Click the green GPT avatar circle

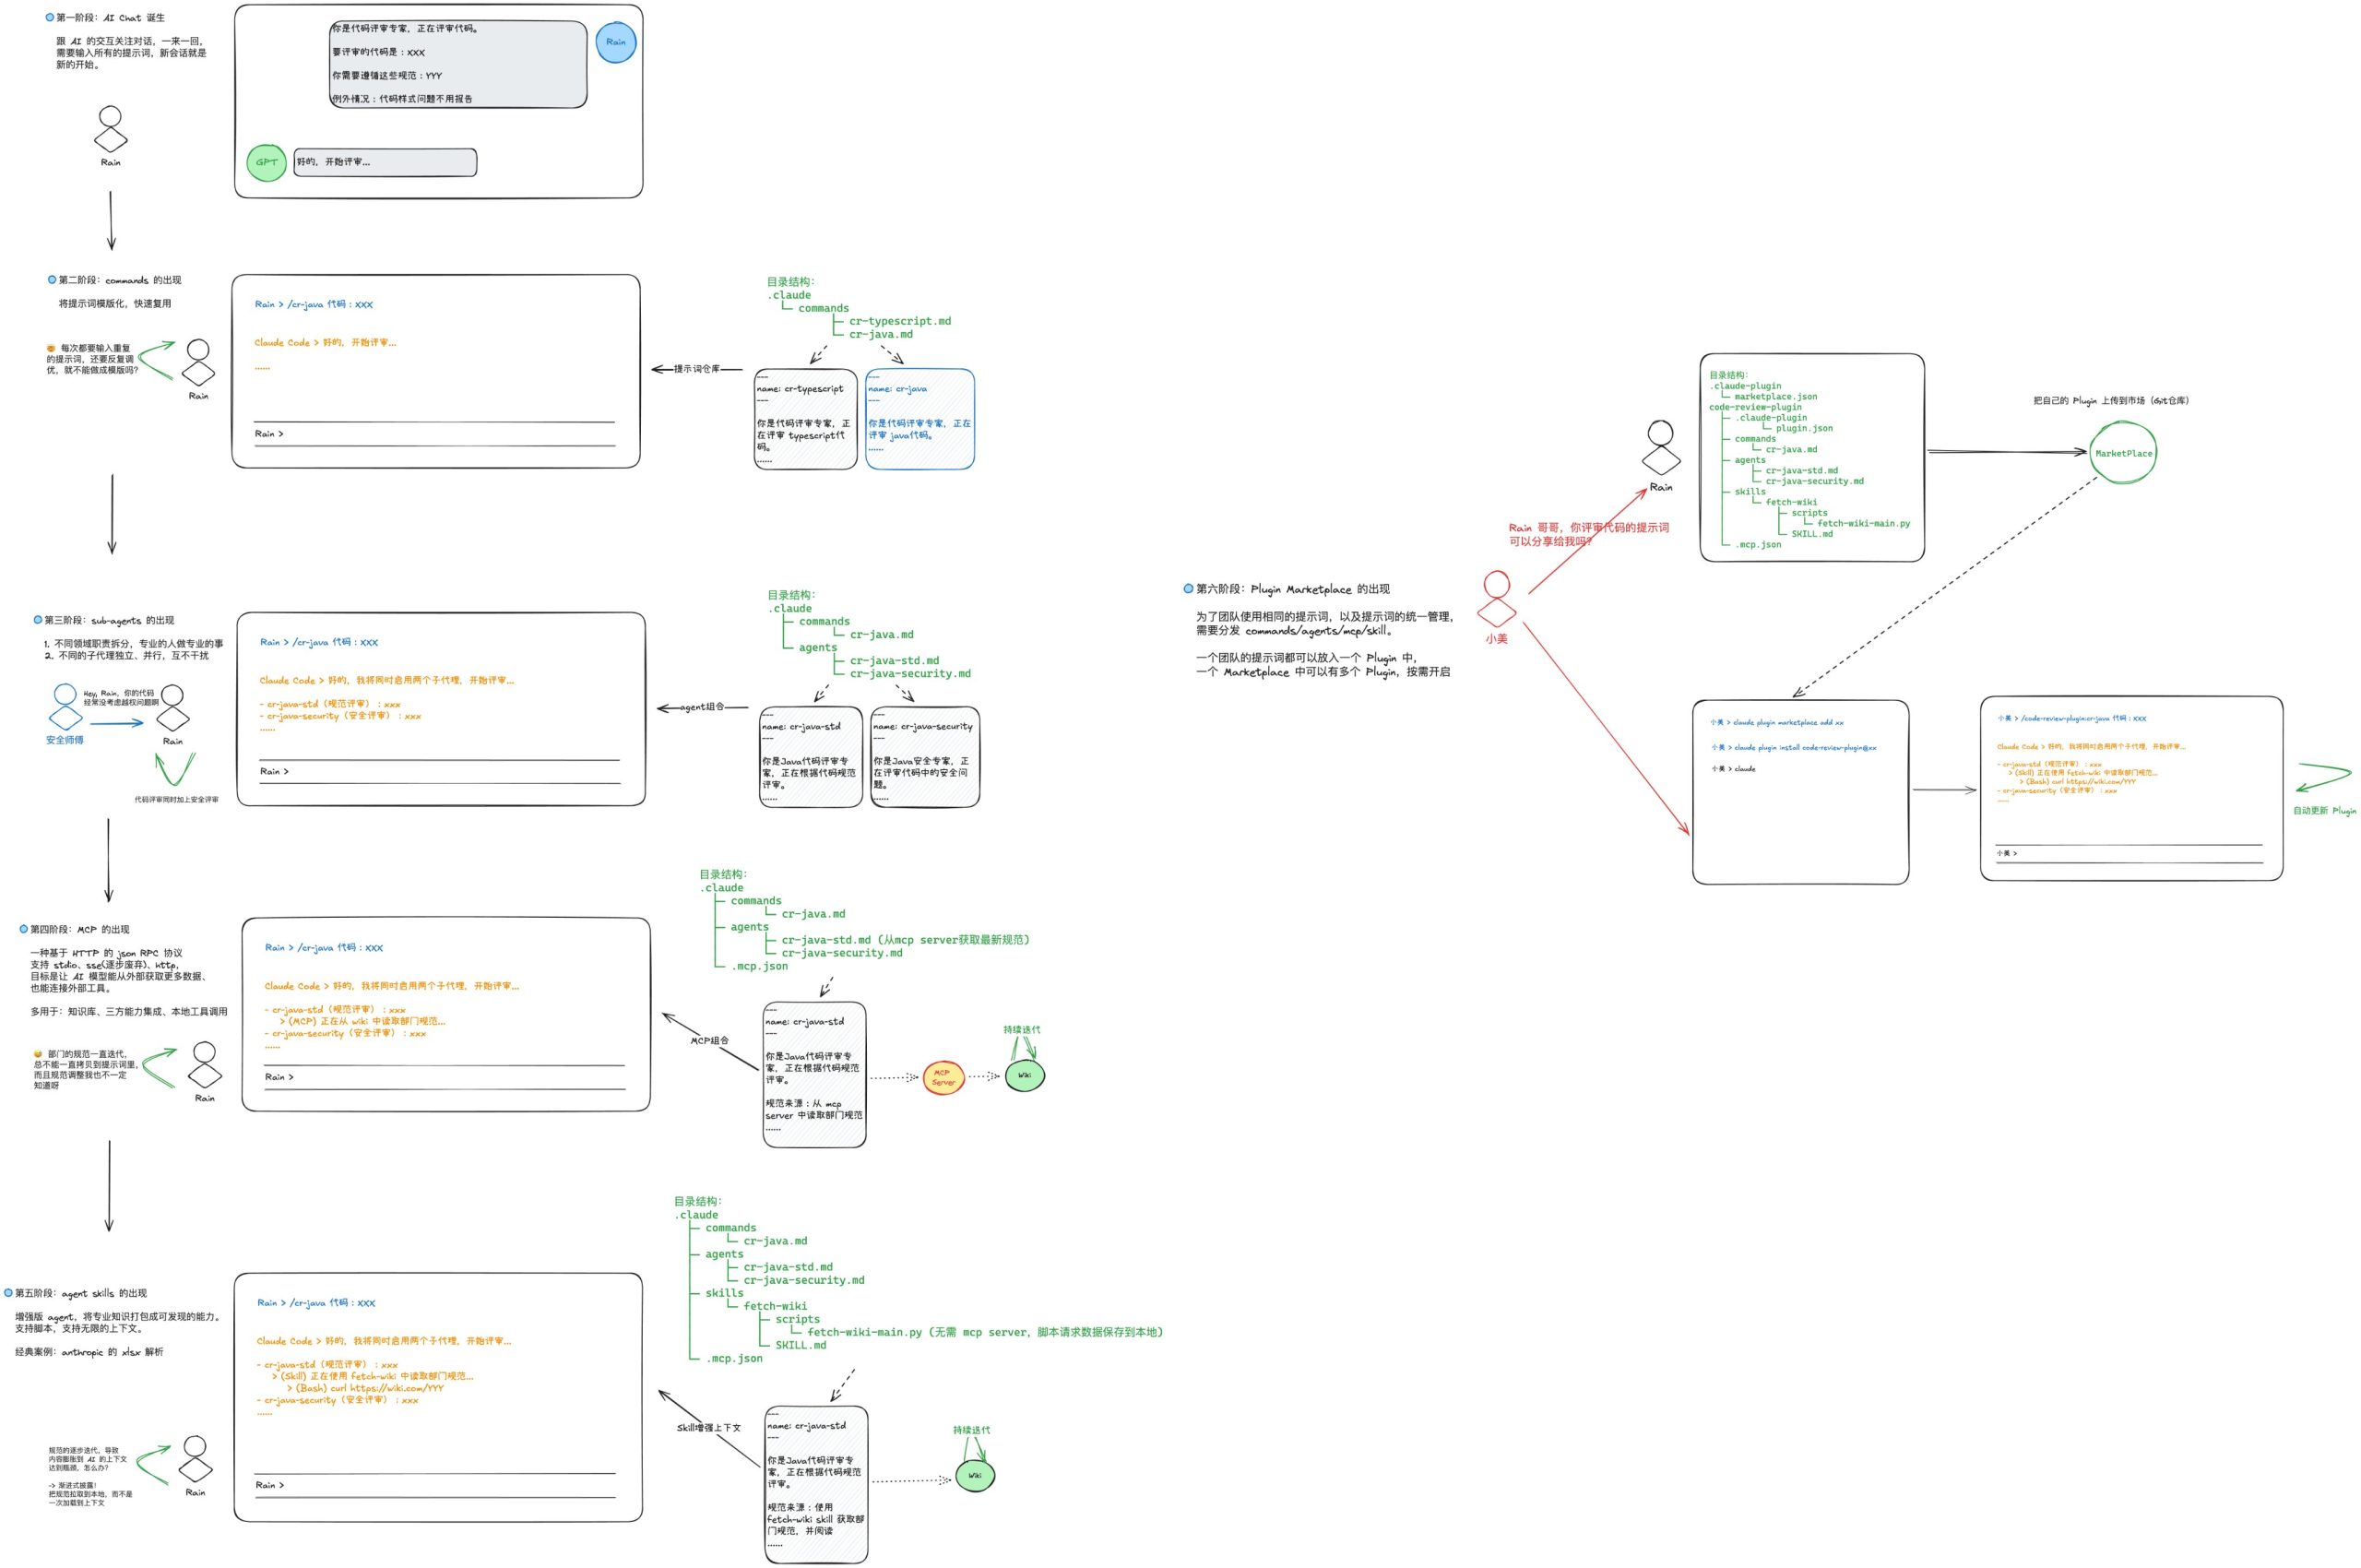(266, 162)
